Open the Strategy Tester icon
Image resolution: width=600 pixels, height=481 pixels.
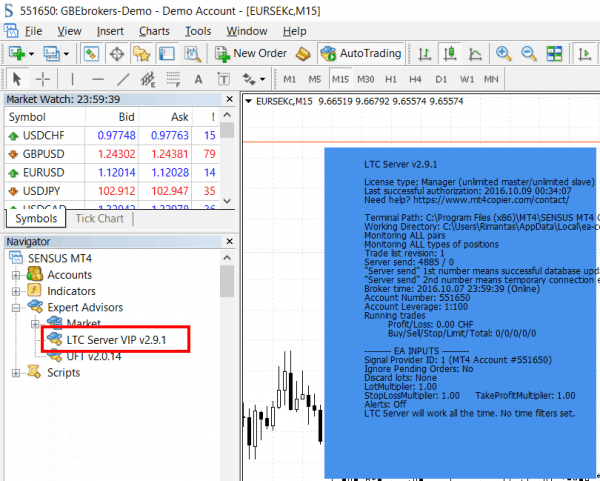(x=192, y=54)
